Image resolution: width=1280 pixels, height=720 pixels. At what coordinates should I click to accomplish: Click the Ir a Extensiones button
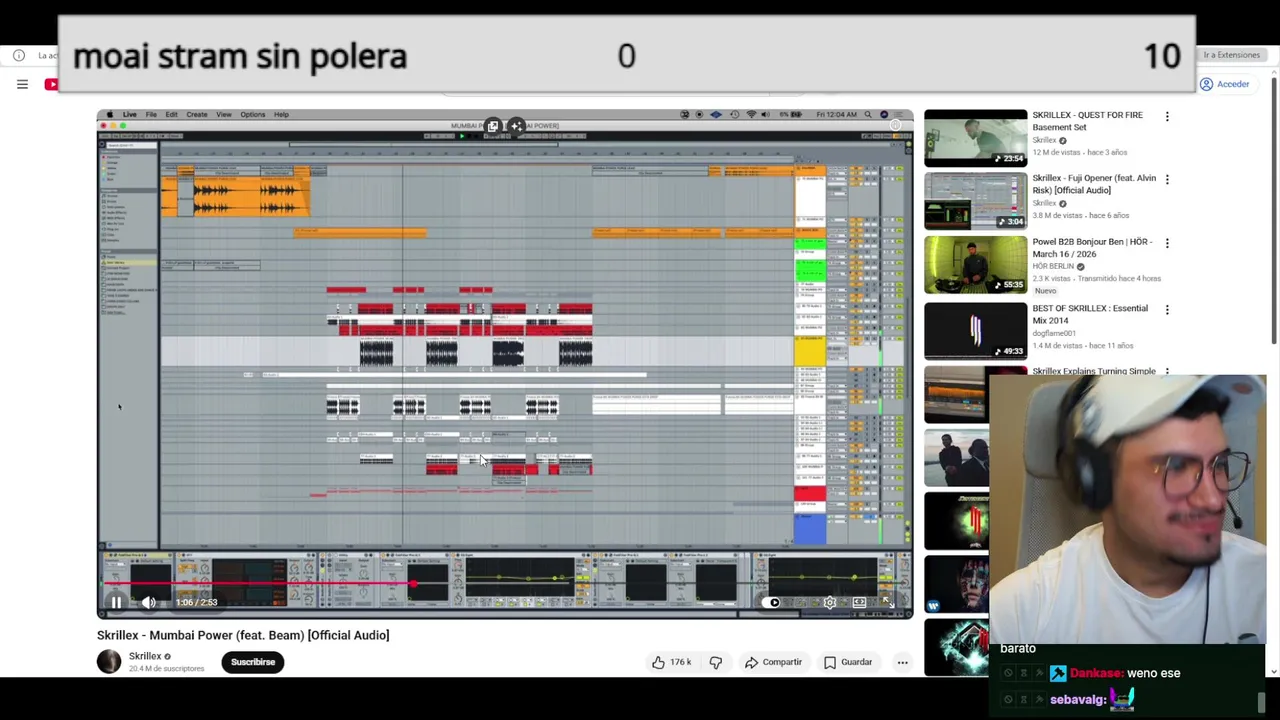click(1231, 55)
